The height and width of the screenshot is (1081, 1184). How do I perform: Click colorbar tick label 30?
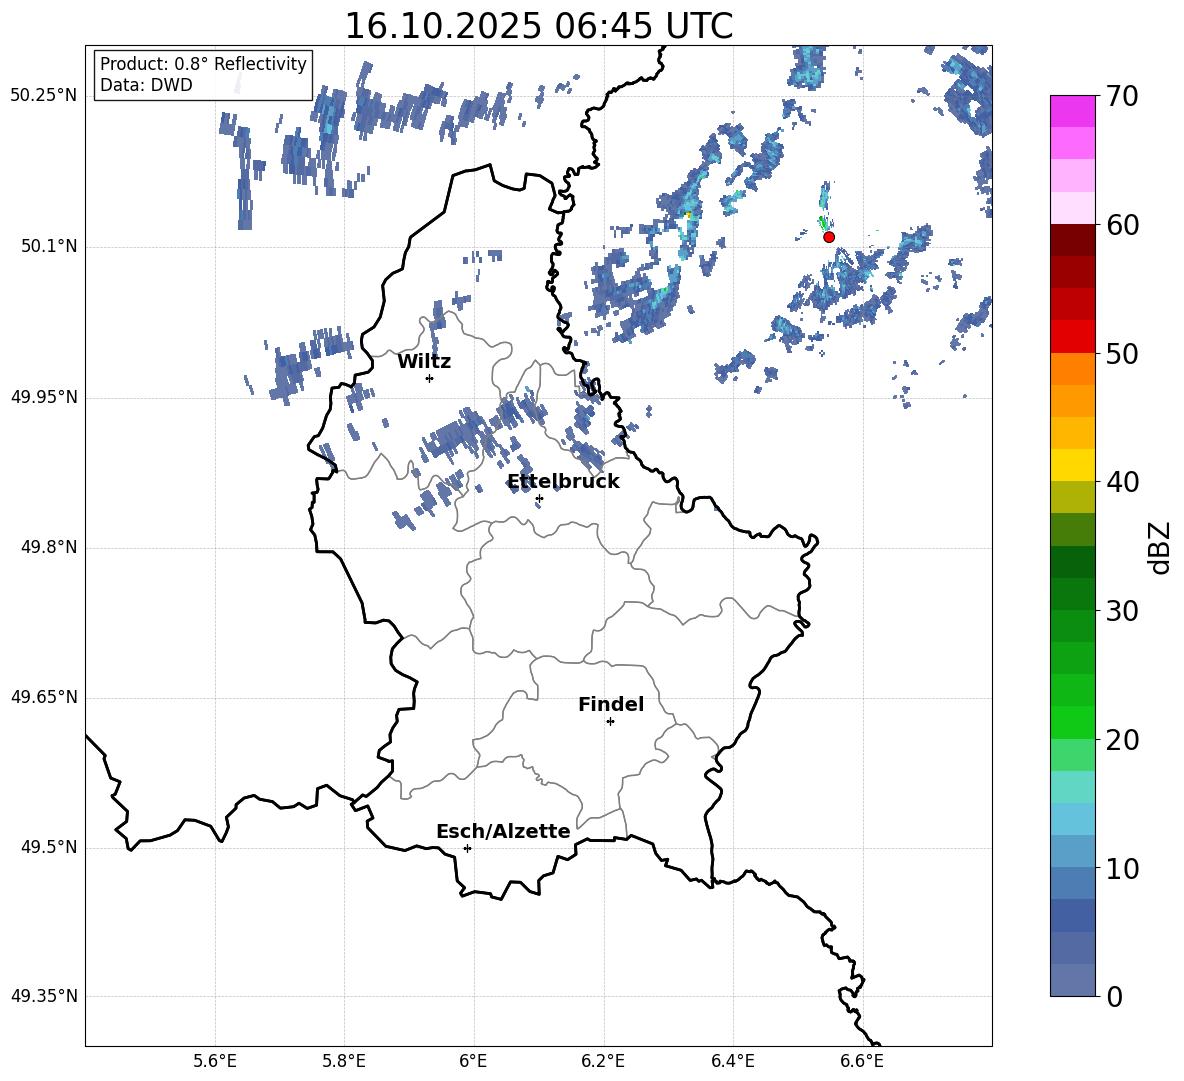[1122, 611]
